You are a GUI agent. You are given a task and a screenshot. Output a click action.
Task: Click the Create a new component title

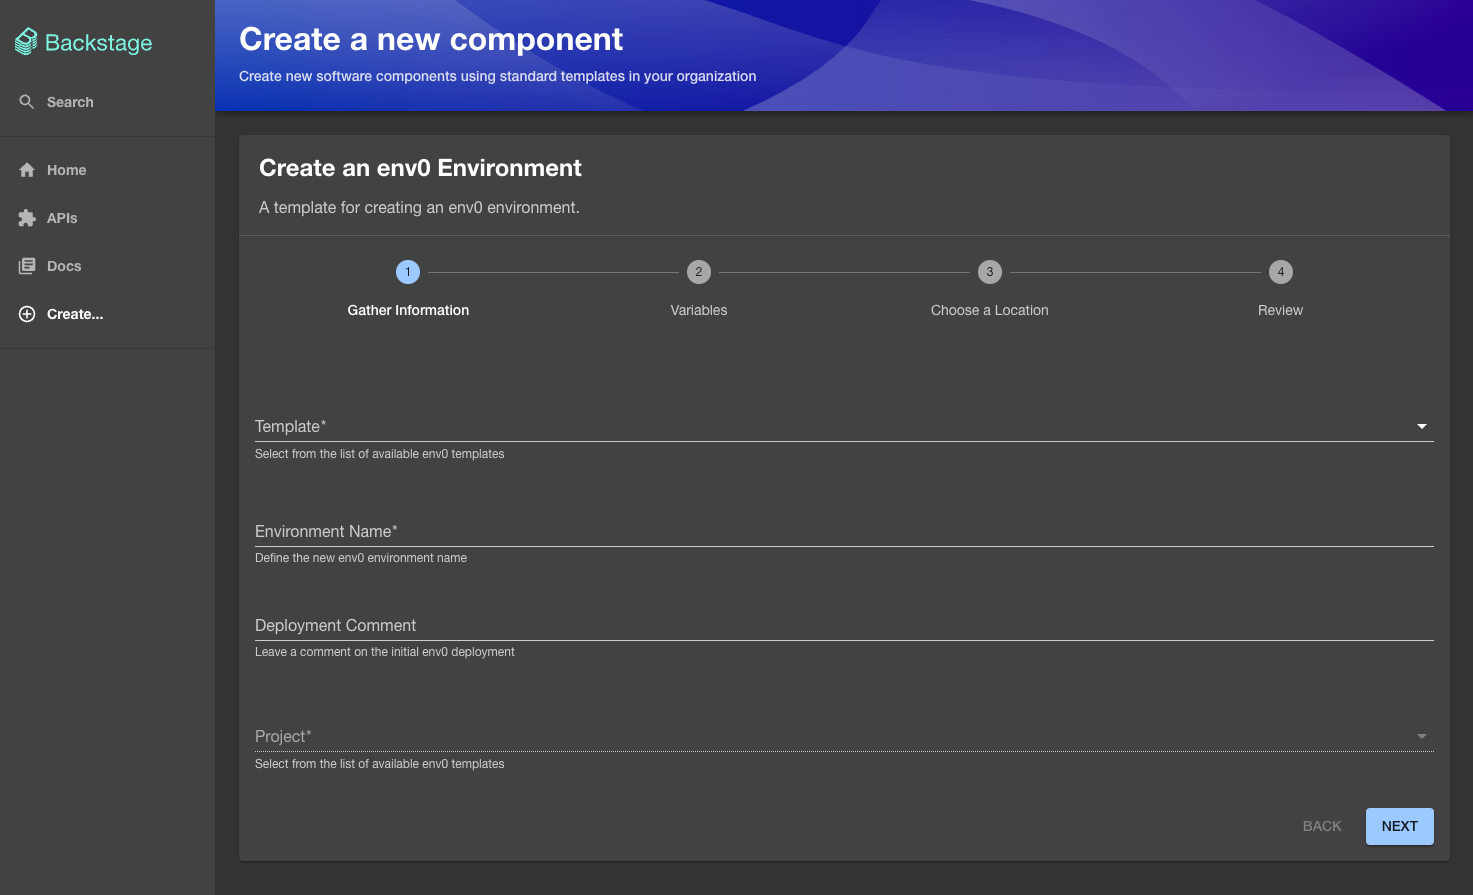(x=431, y=39)
